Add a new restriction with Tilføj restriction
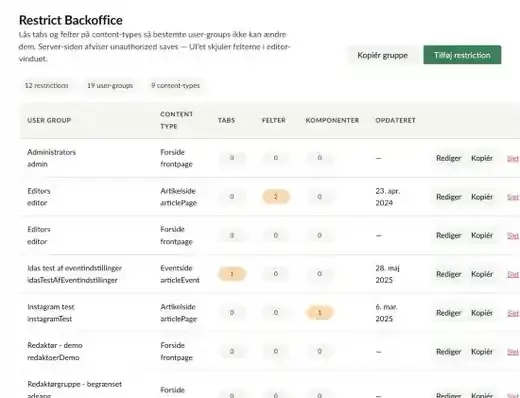Viewport: 520px width, 398px height. pyautogui.click(x=462, y=55)
